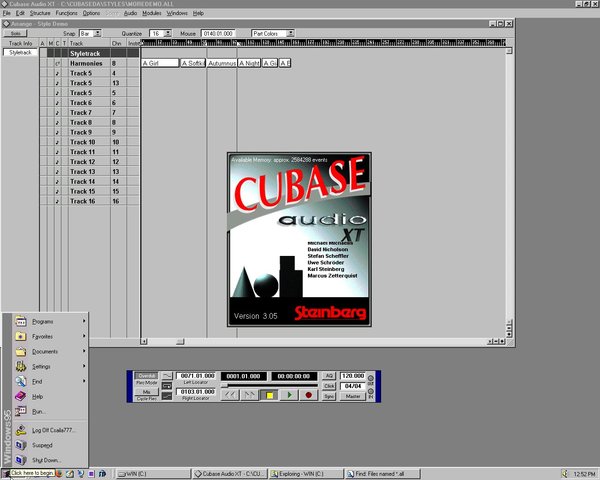Open the Functions menu
This screenshot has width=600, height=480.
[x=66, y=13]
